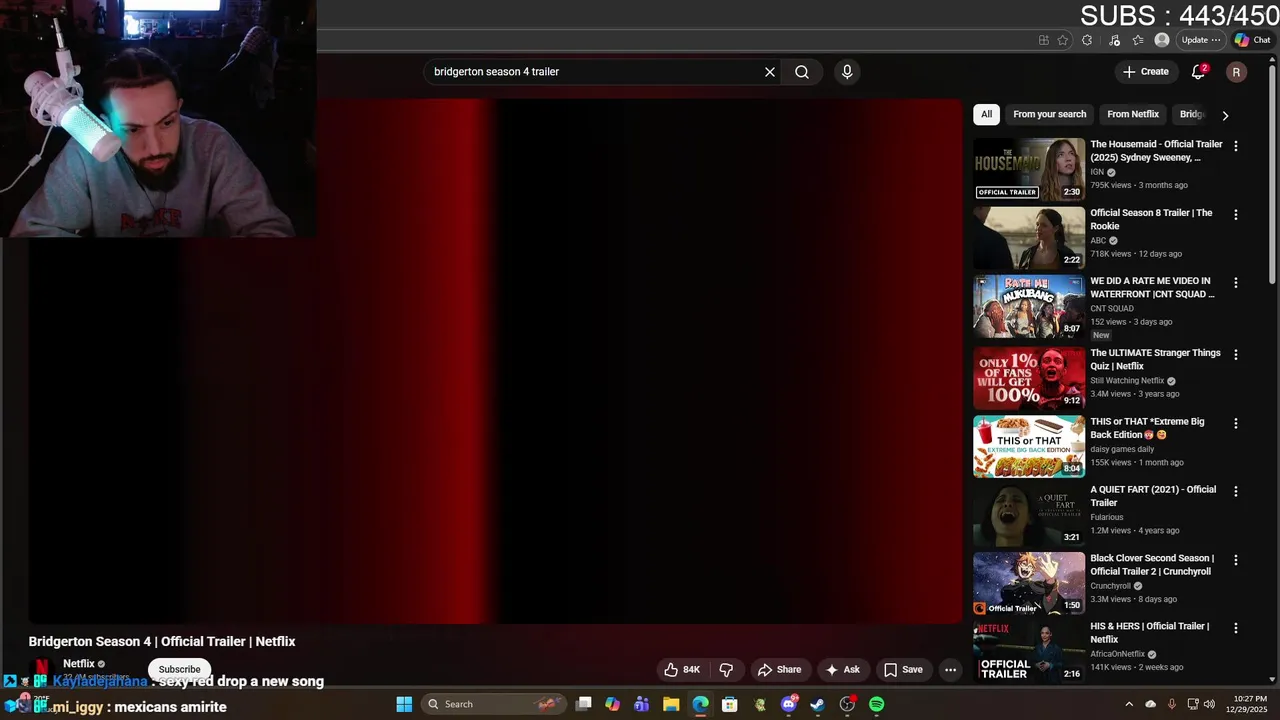Open the R account avatar menu
The width and height of the screenshot is (1280, 720).
1236,72
